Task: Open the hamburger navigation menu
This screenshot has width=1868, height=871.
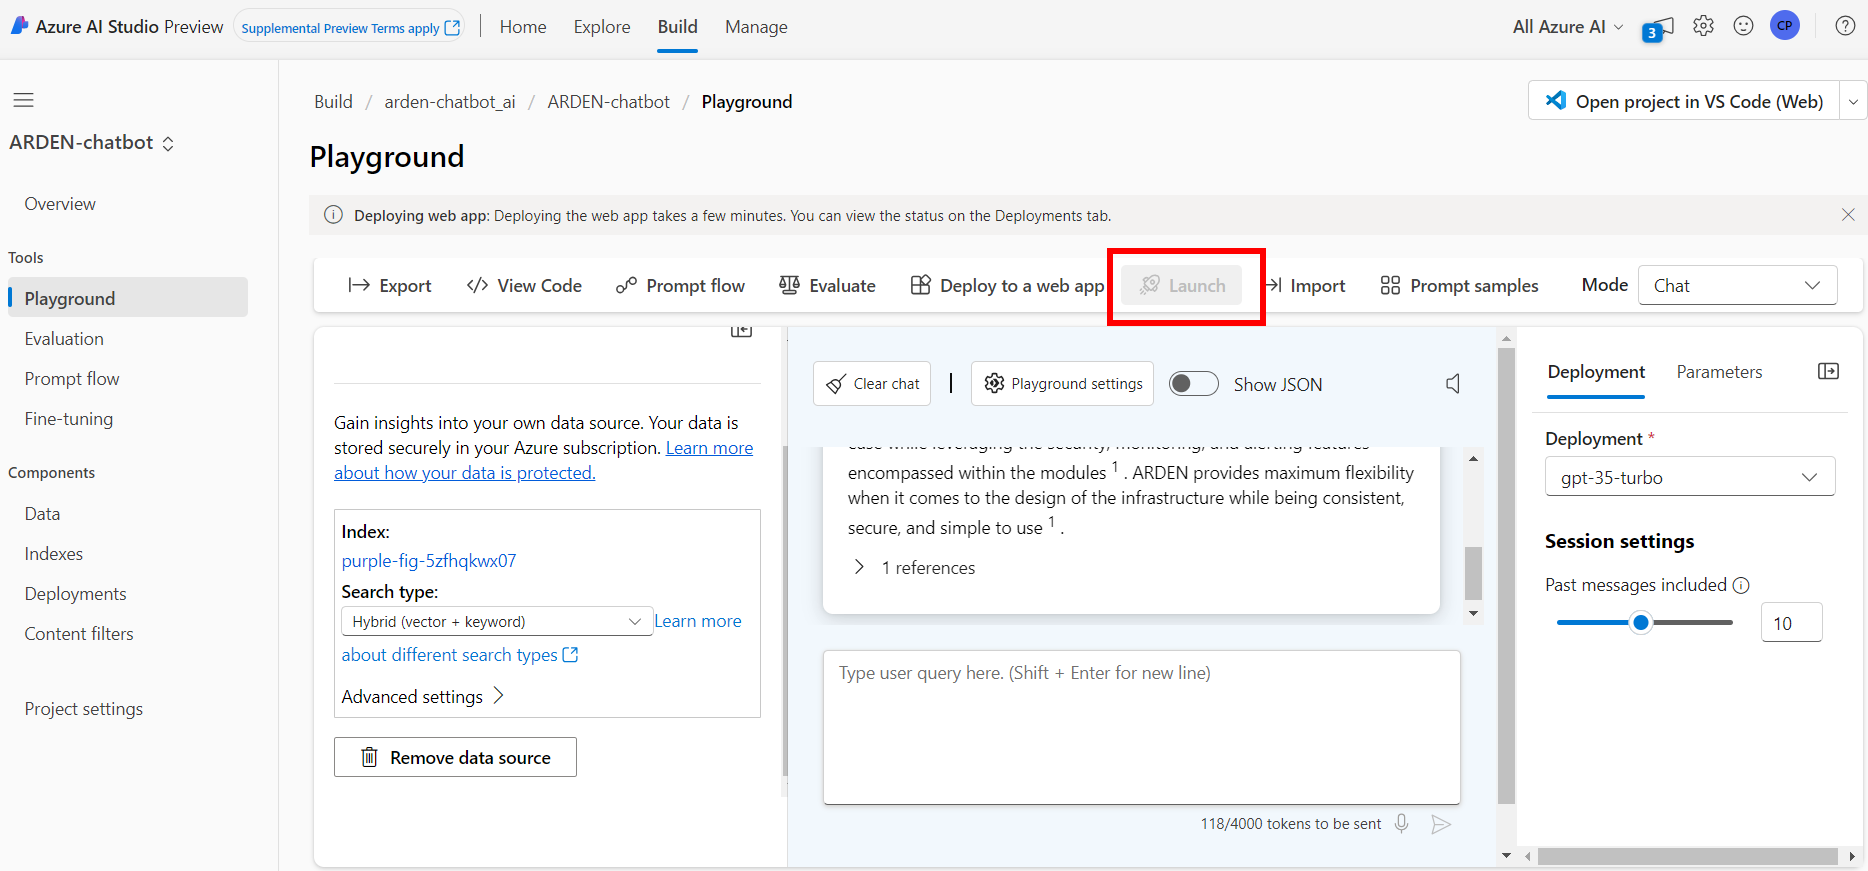Action: coord(23,100)
